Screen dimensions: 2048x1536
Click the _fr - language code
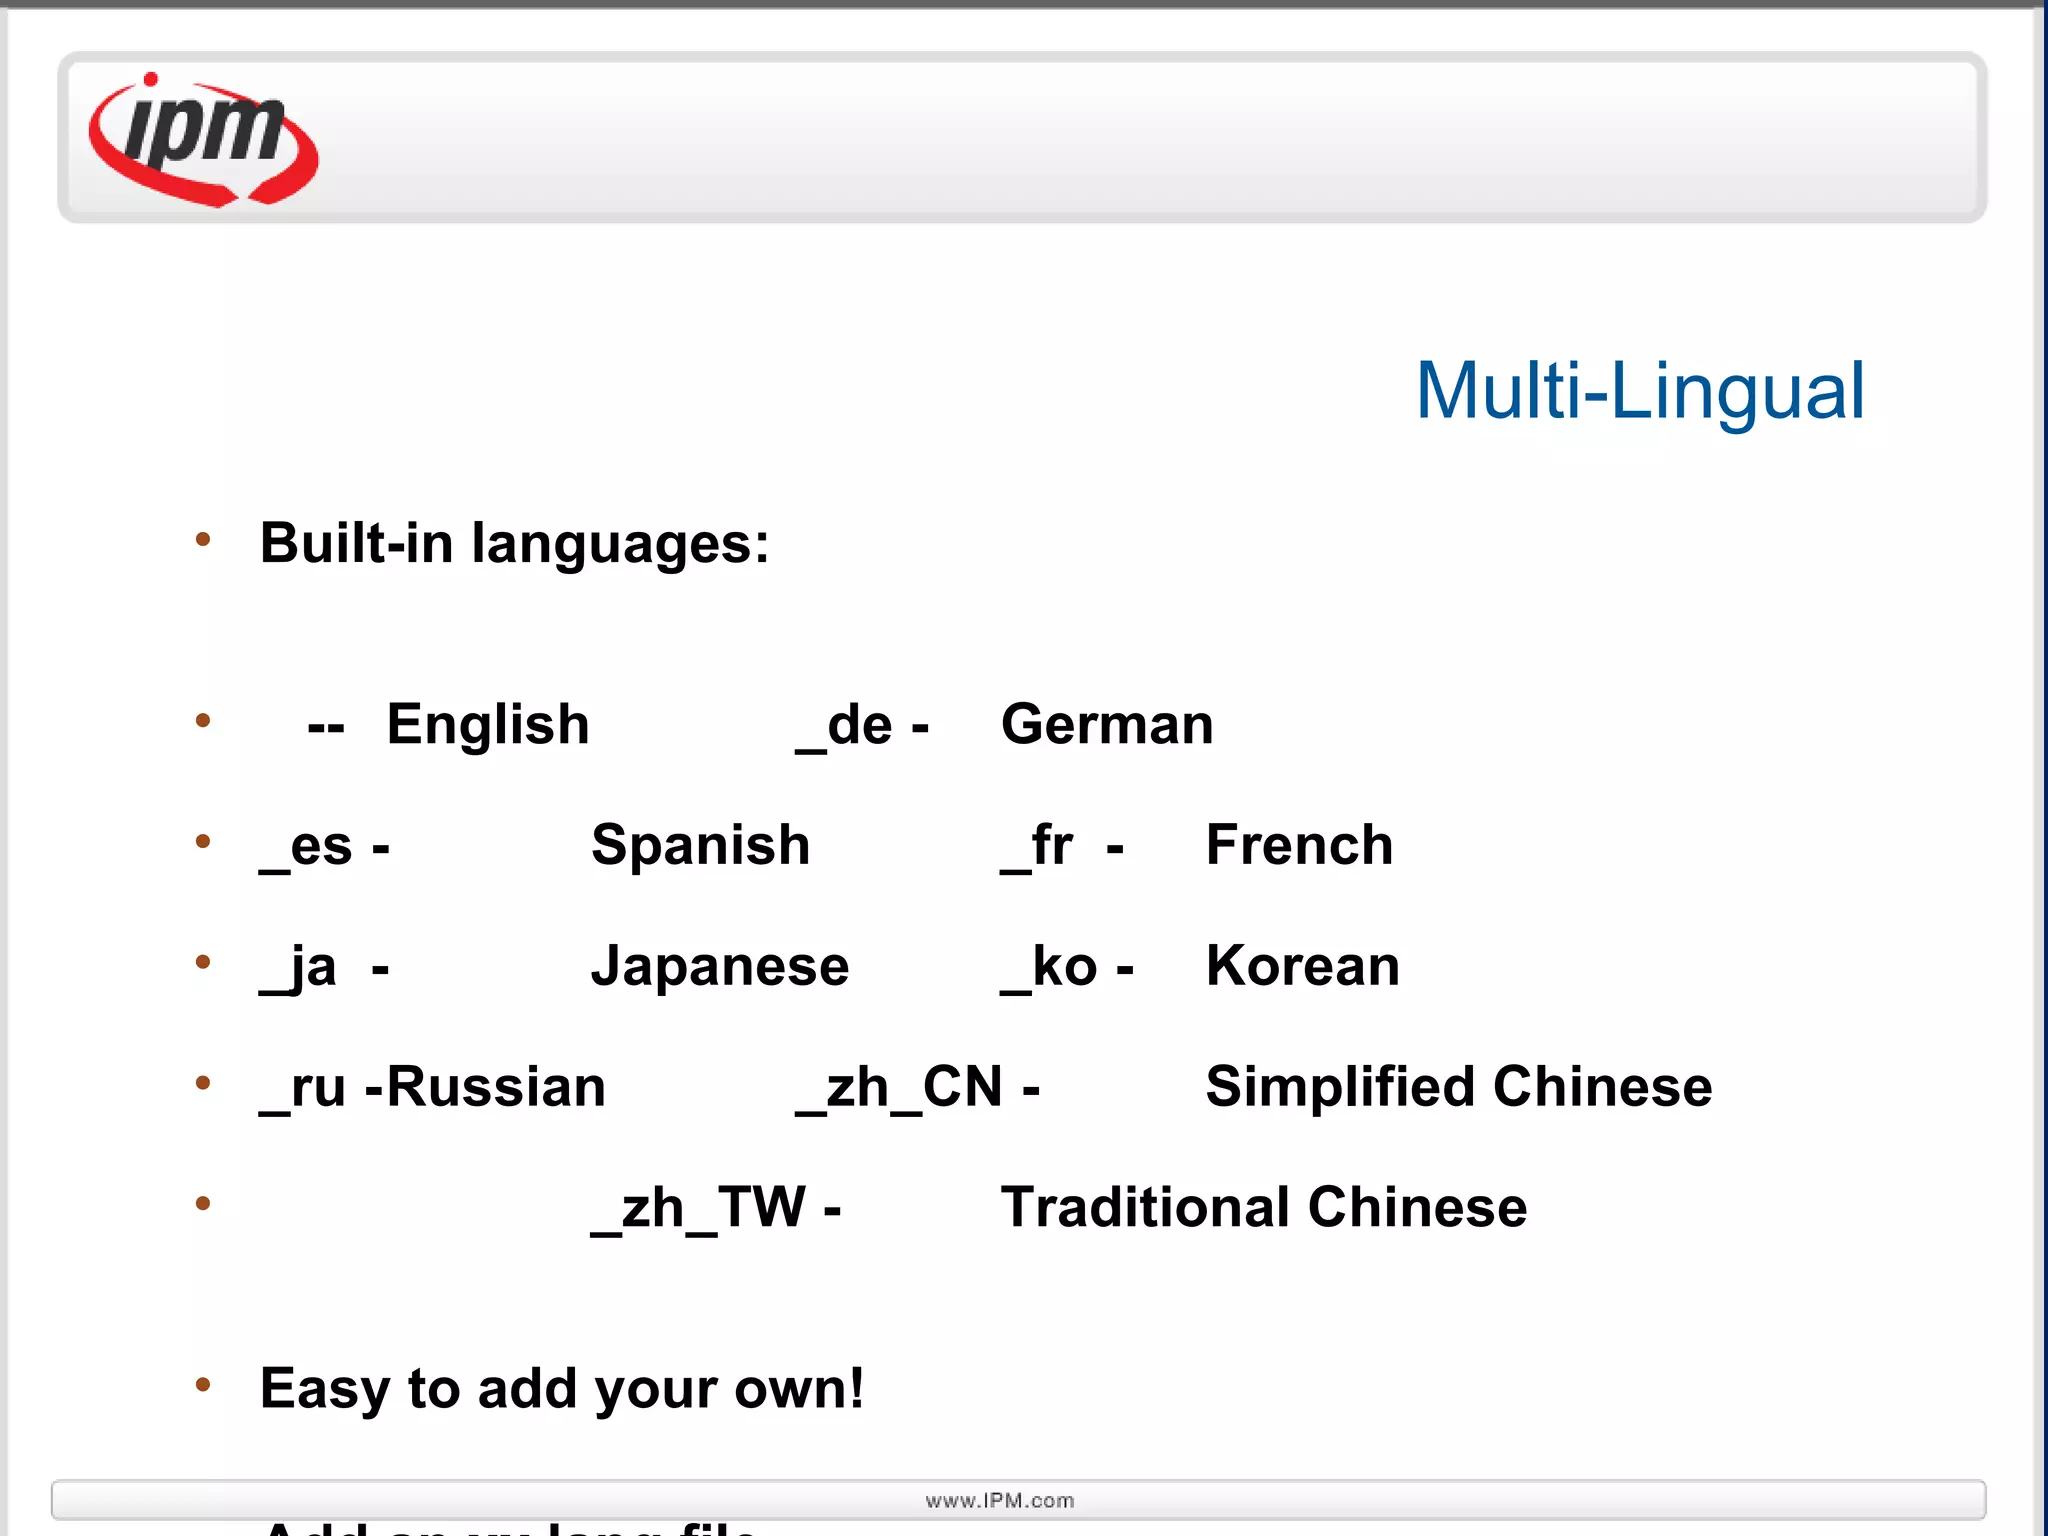coord(1062,848)
